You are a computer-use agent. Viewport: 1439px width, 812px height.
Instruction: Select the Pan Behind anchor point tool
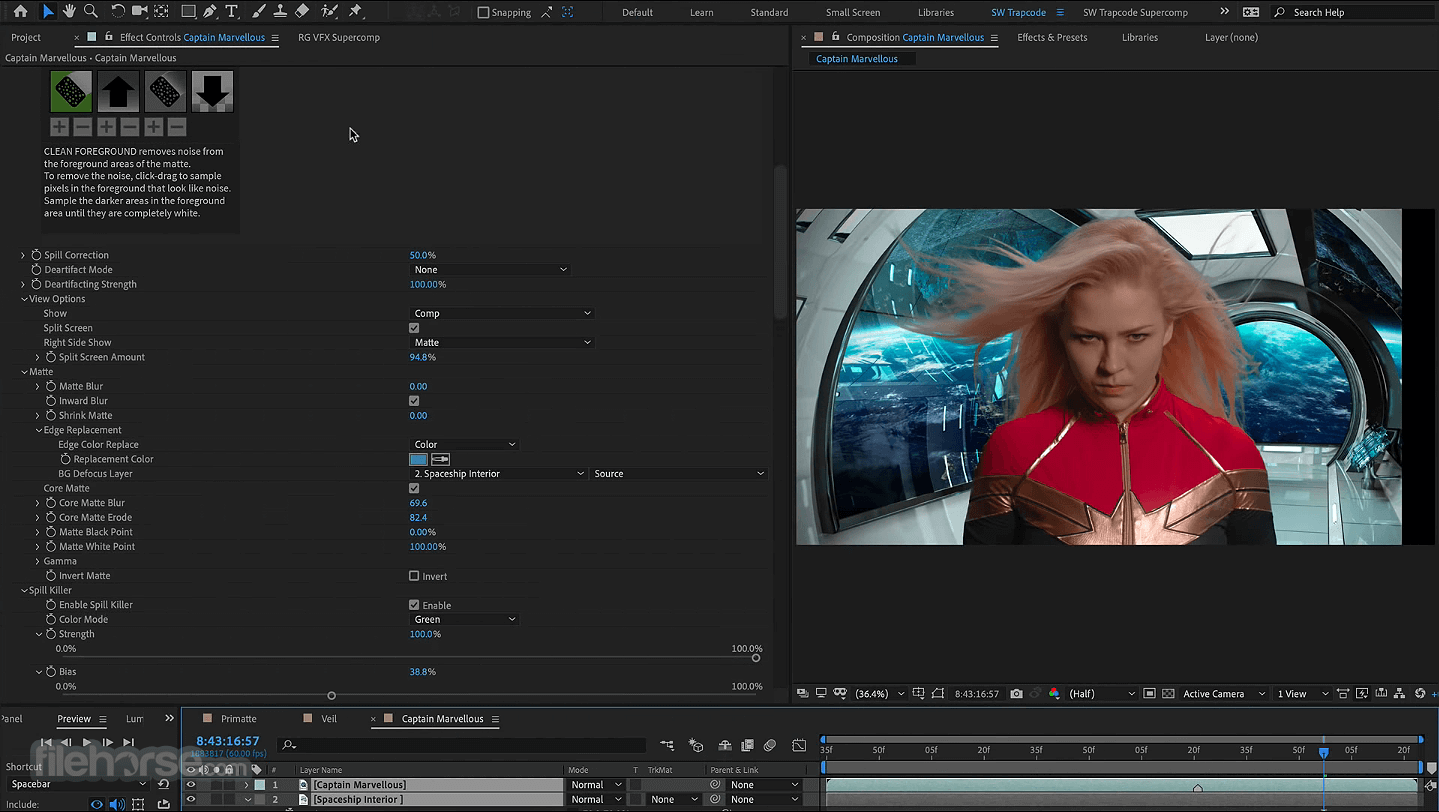[x=161, y=12]
